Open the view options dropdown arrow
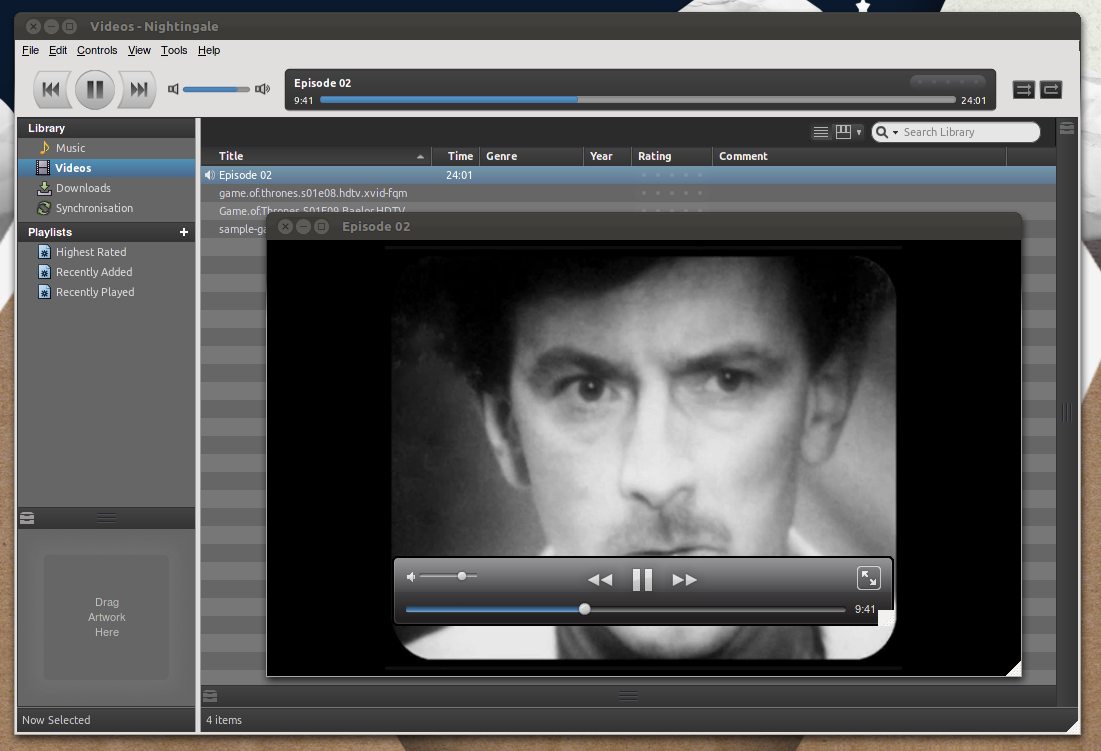The width and height of the screenshot is (1101, 751). click(x=859, y=132)
